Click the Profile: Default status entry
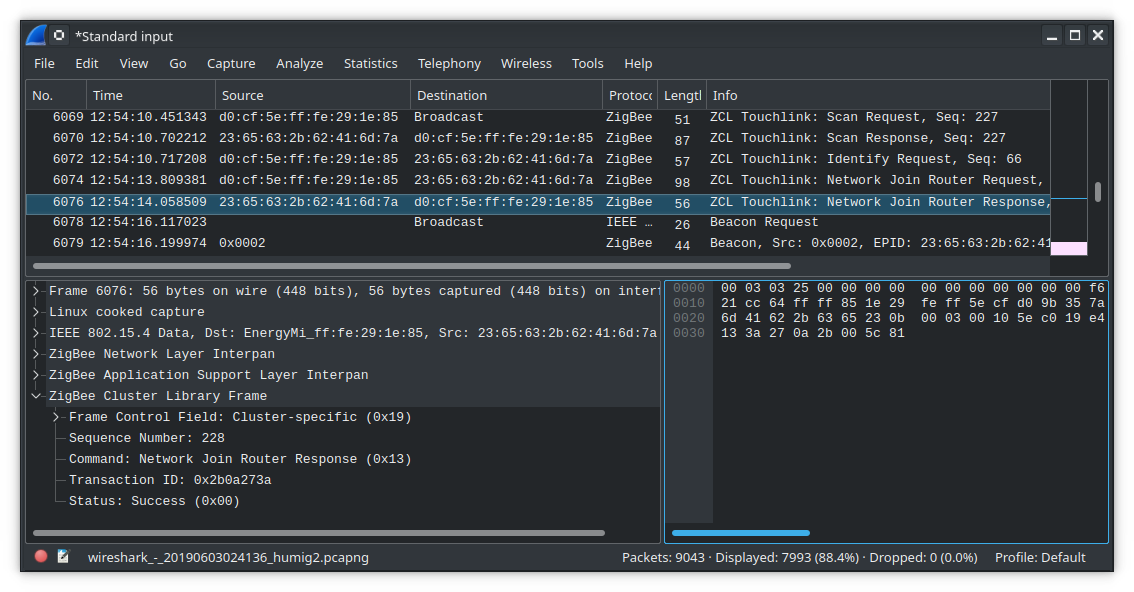The width and height of the screenshot is (1134, 592). pyautogui.click(x=1040, y=557)
